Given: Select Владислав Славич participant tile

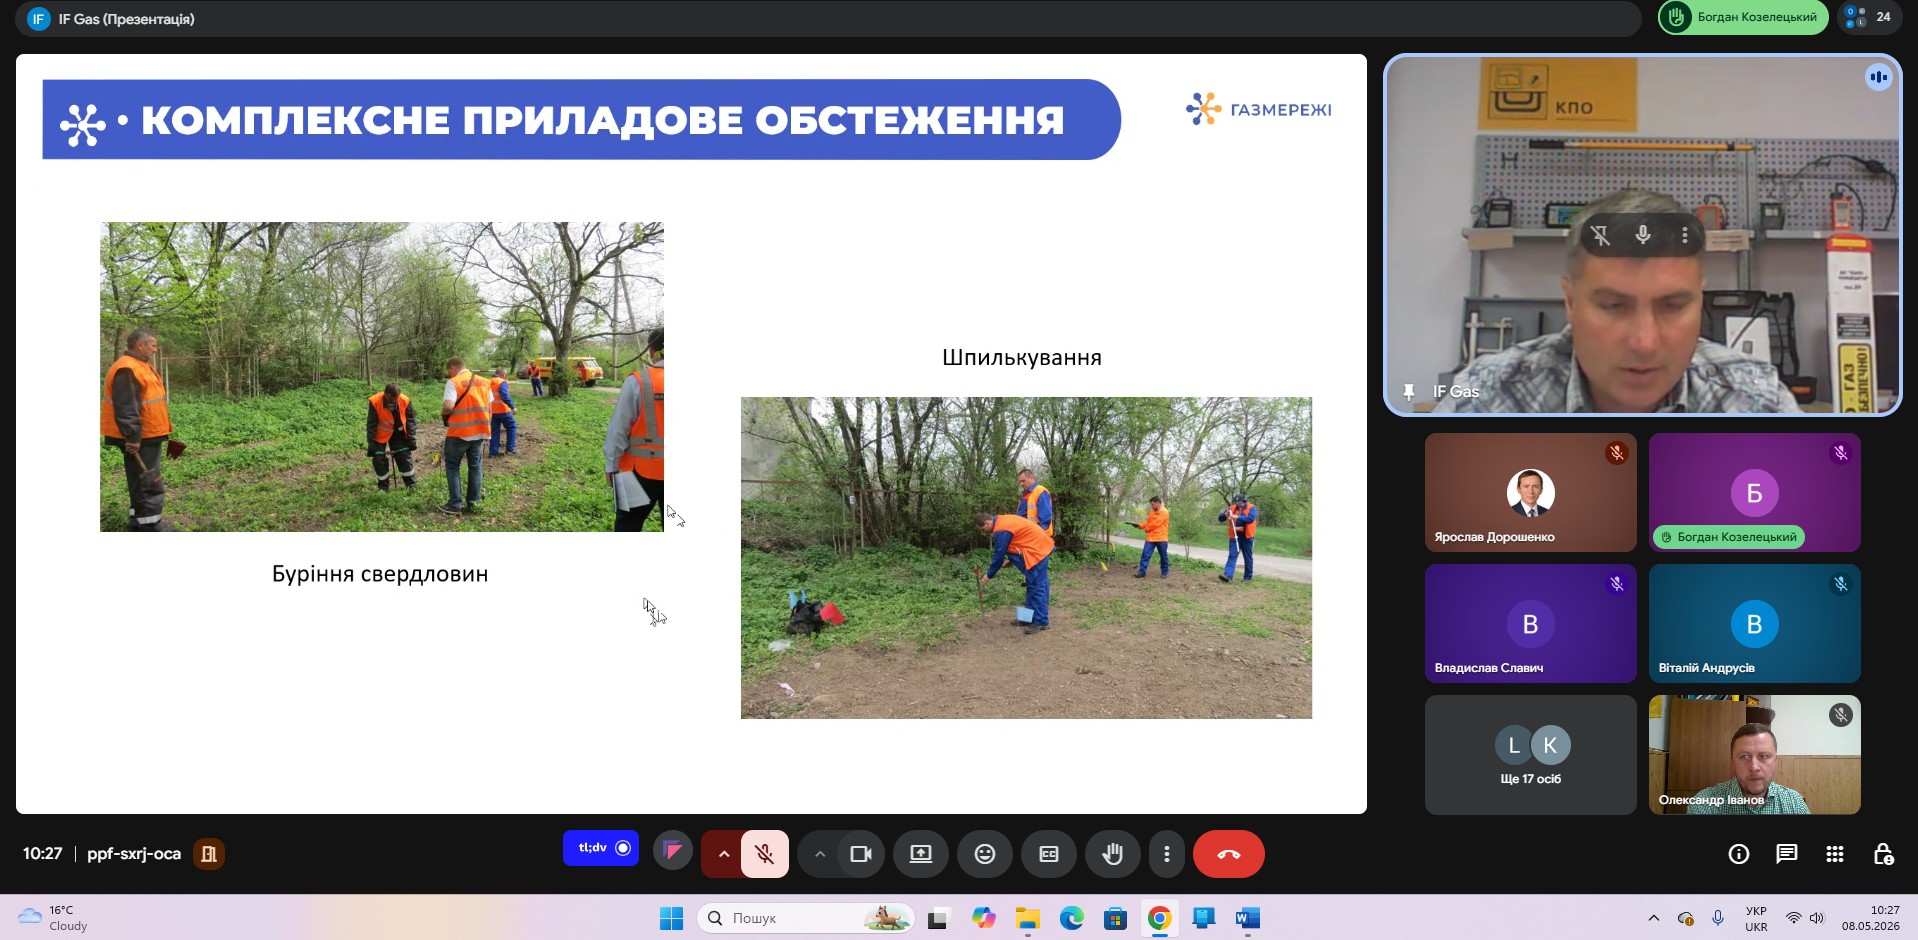Looking at the screenshot, I should click(1530, 623).
